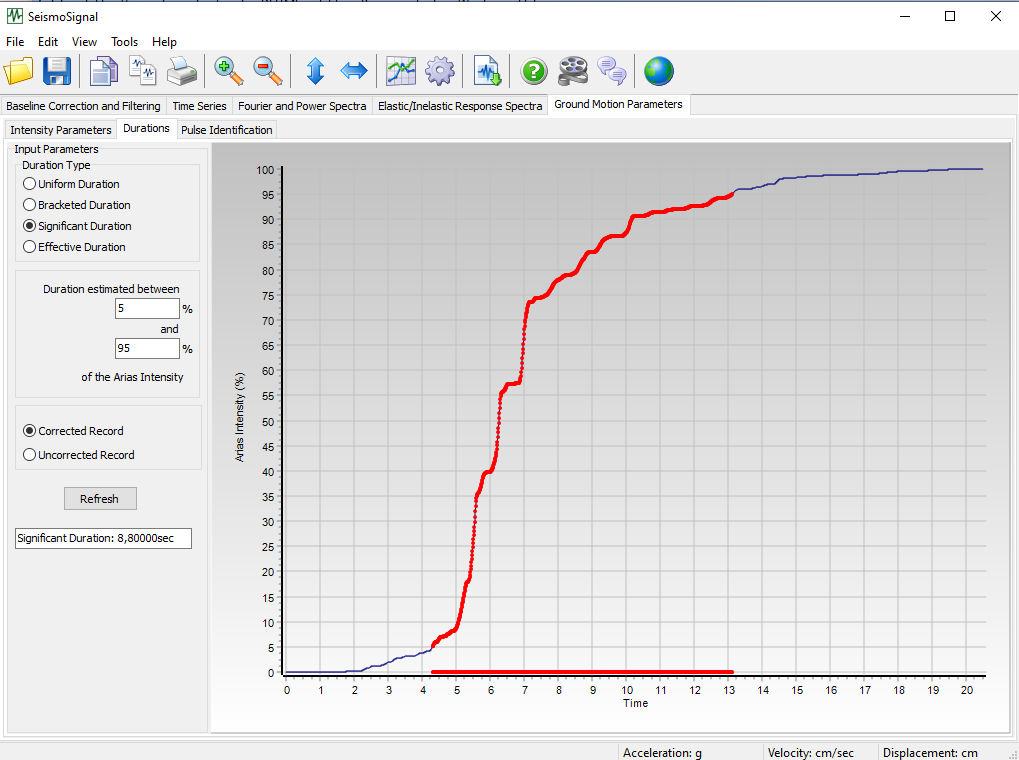
Task: Open the settings gear icon
Action: point(440,71)
